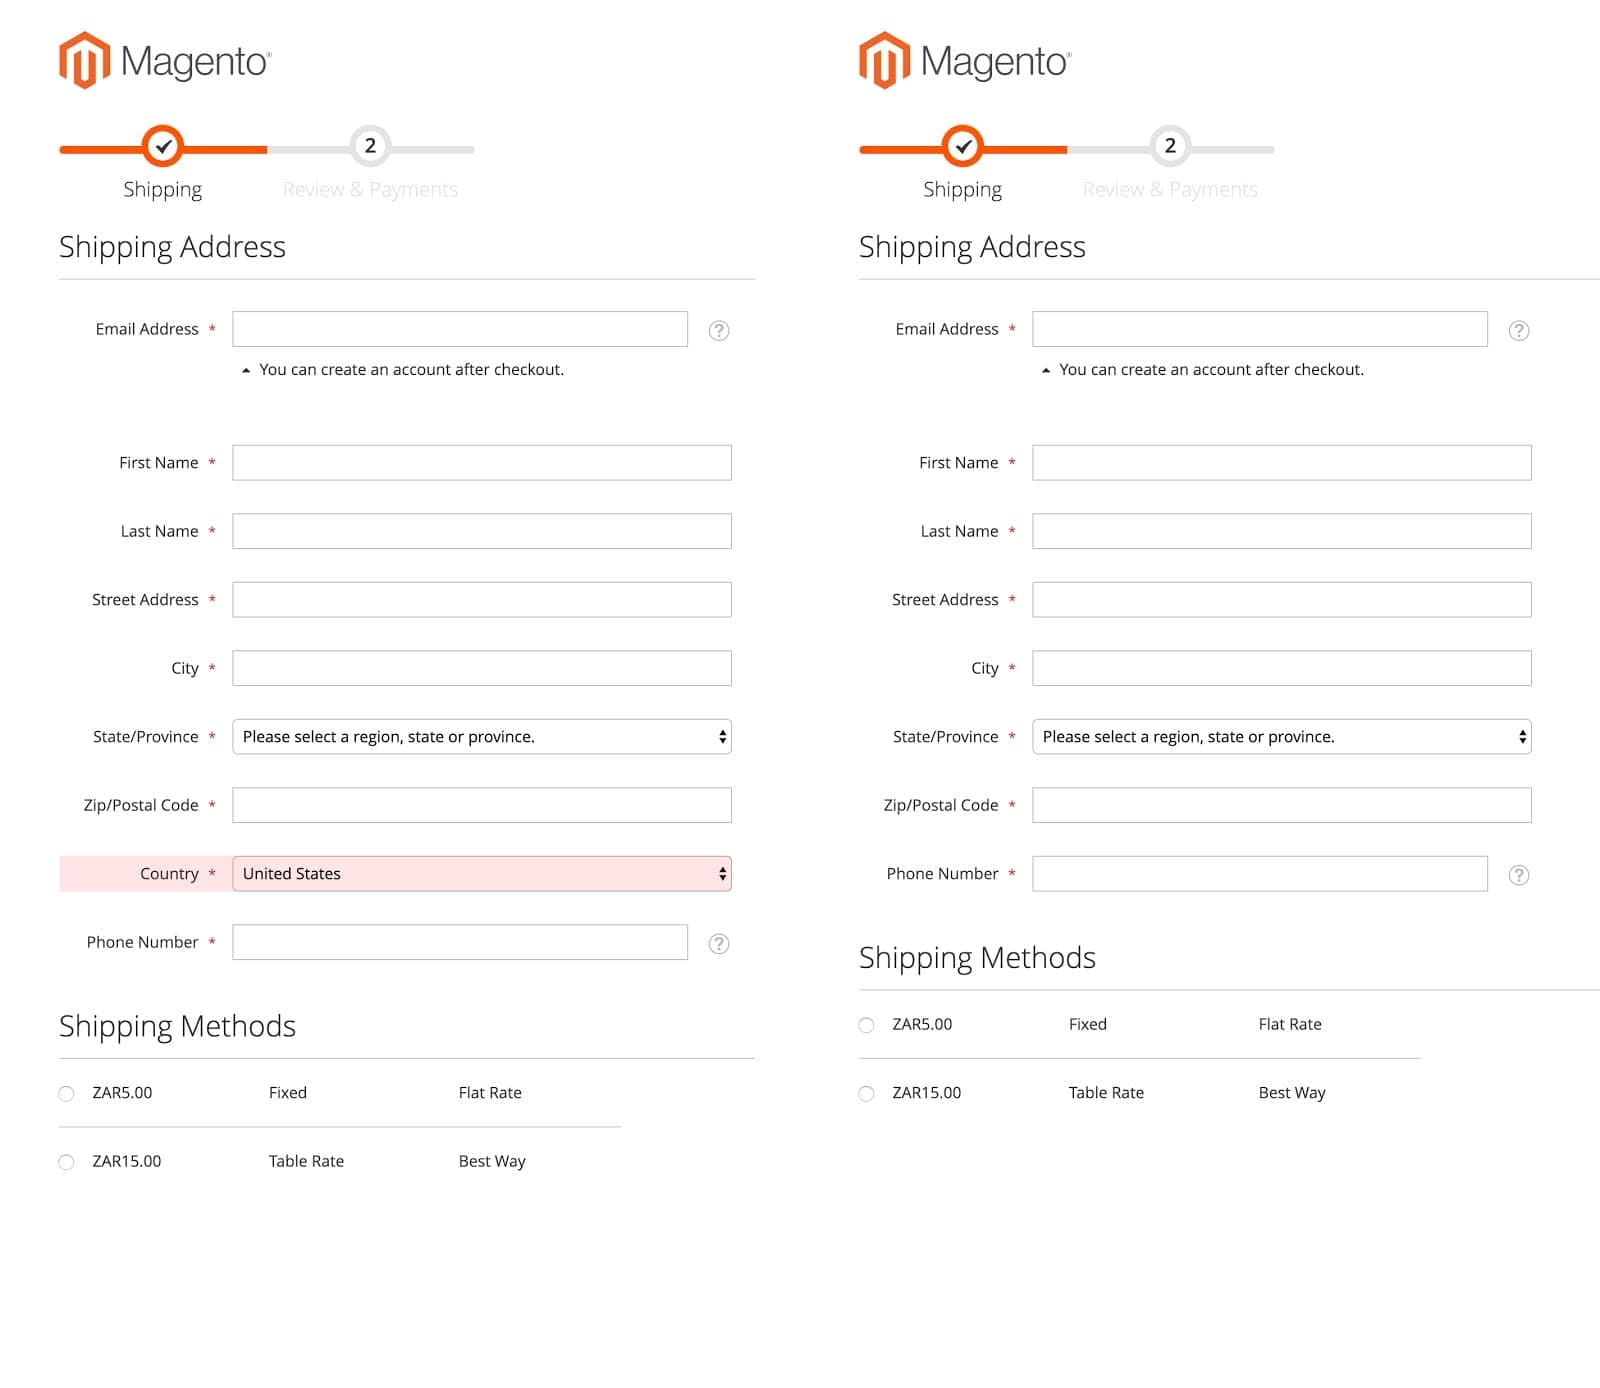The image size is (1600, 1388).
Task: Click the Magento logo in the left form
Action: pyautogui.click(x=165, y=61)
